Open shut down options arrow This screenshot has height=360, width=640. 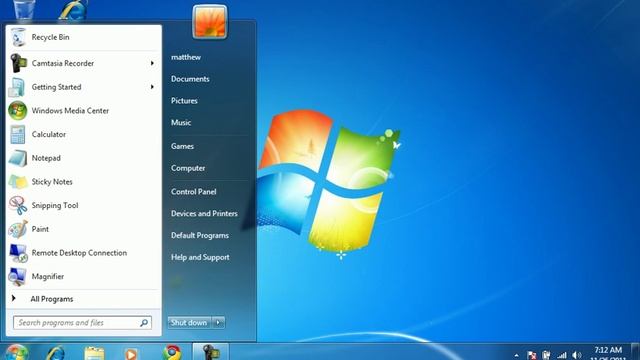click(218, 322)
